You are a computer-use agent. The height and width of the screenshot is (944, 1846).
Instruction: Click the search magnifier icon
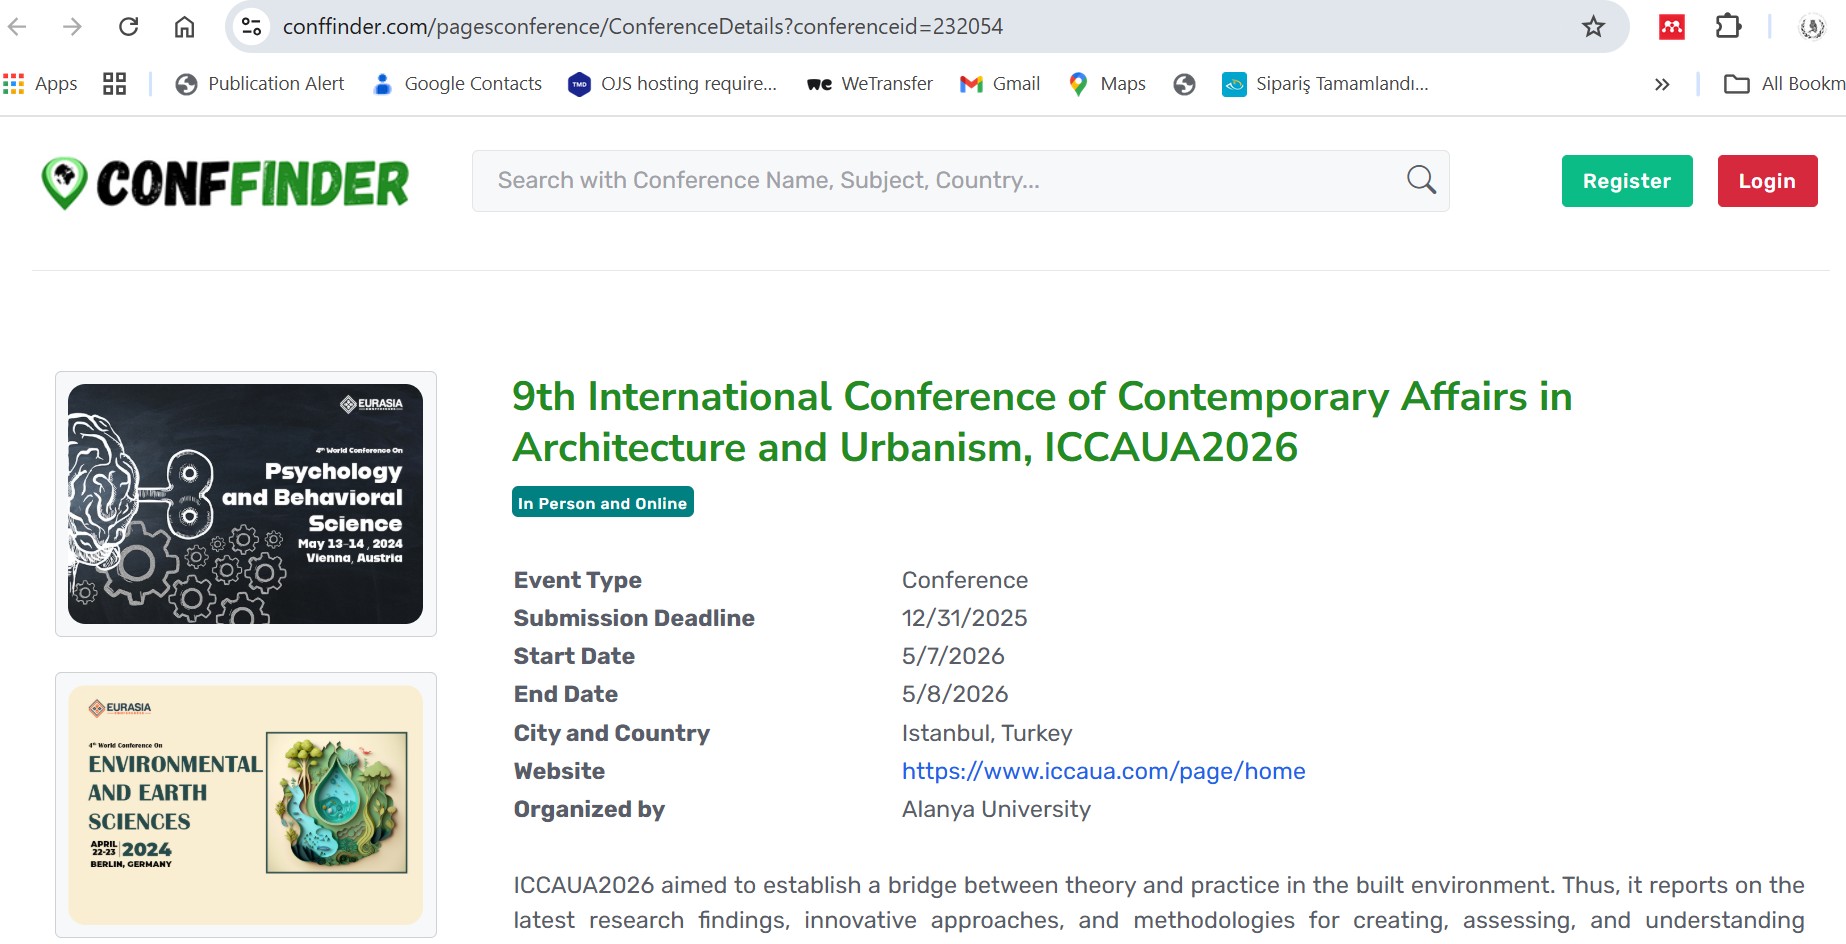(1421, 180)
